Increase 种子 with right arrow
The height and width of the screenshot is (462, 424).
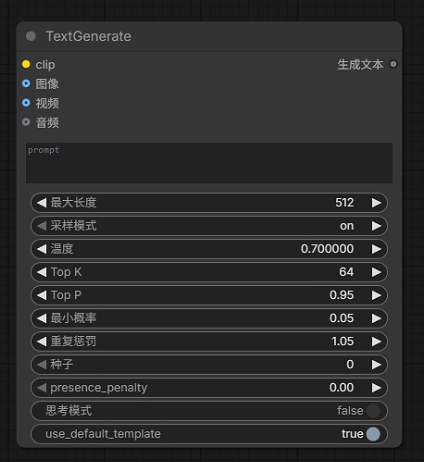point(376,364)
